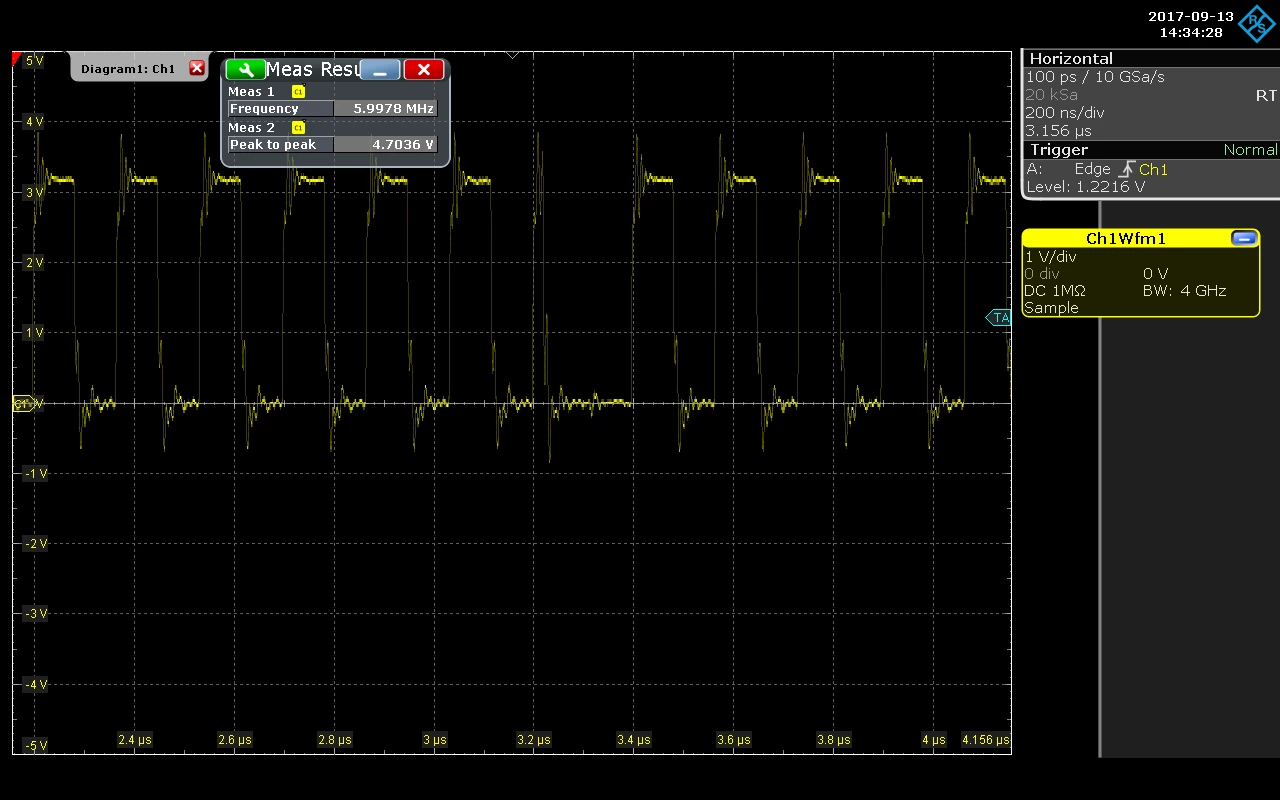Click the 200 ns/div time scale value
Screen dimensions: 1280x800
tap(1065, 113)
